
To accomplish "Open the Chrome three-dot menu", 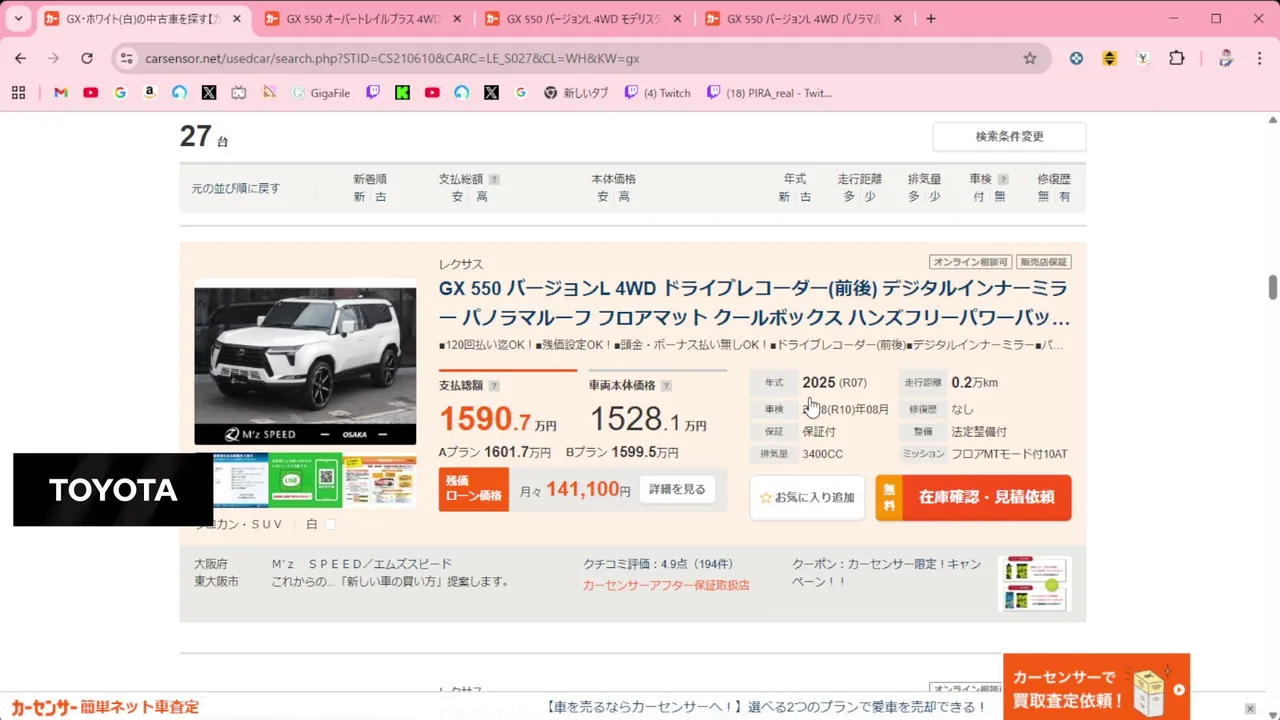I will tap(1260, 58).
